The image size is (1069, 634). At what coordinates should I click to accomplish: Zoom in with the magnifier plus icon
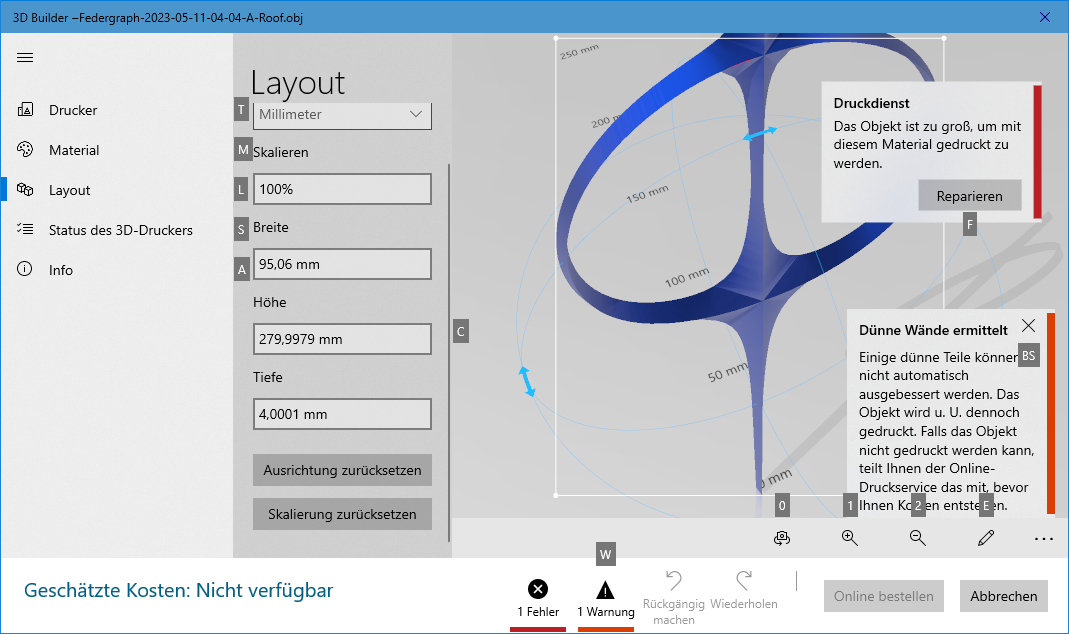tap(850, 538)
